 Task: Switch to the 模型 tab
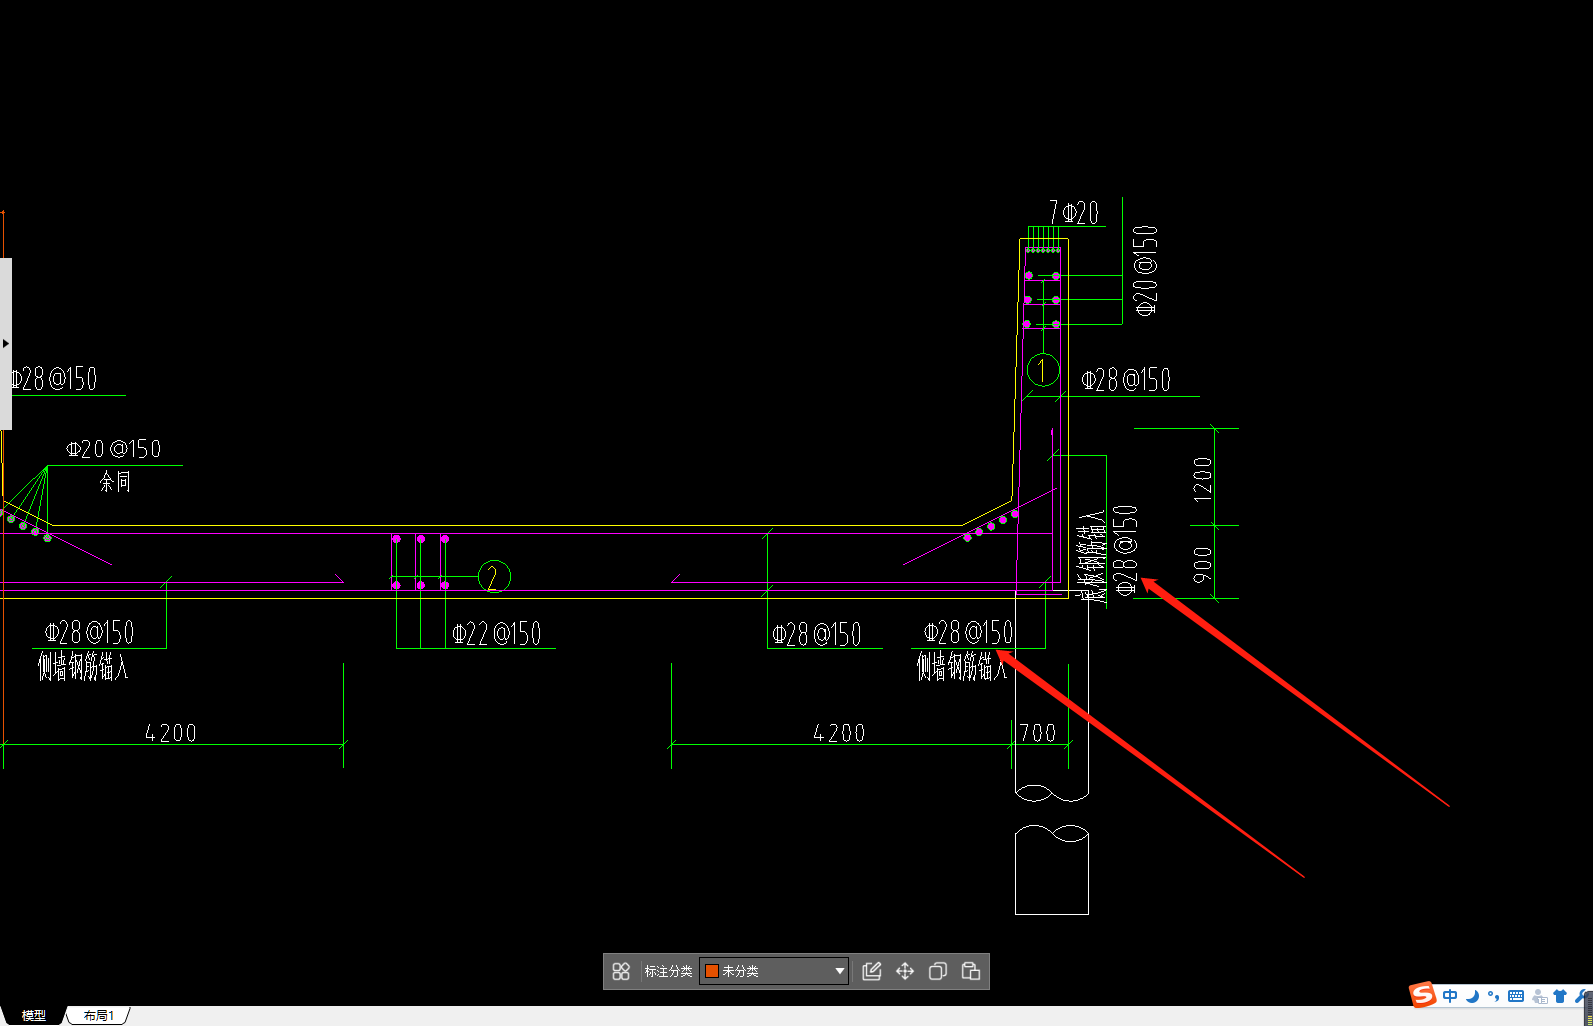(34, 1015)
